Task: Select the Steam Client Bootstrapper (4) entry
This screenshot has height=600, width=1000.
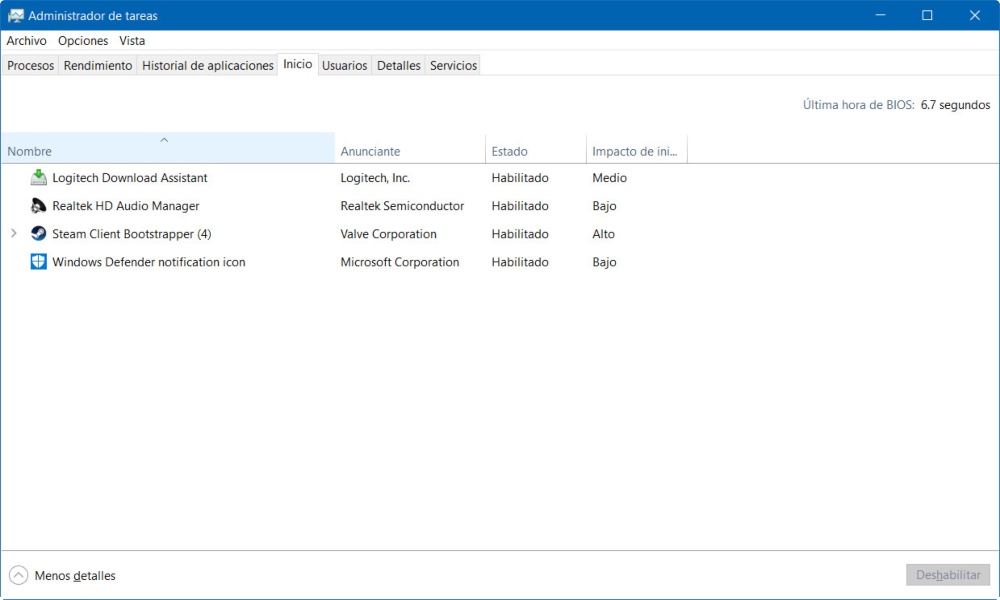Action: pos(131,234)
